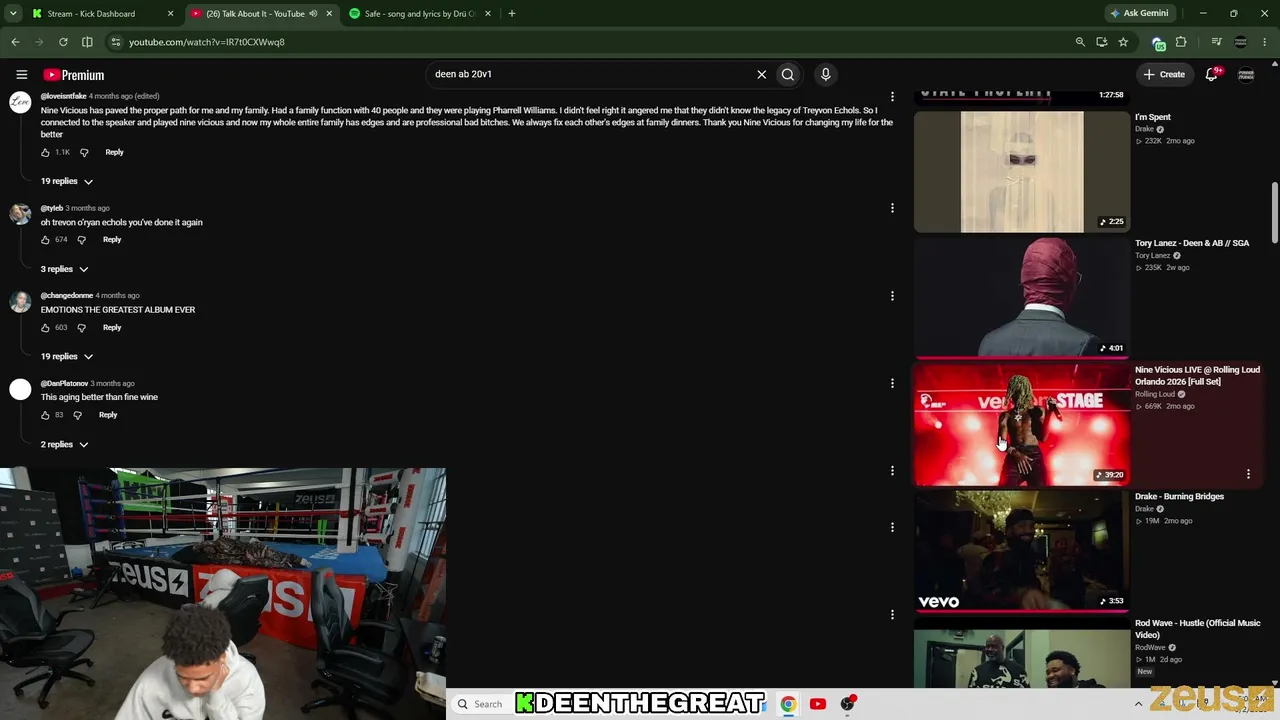Reply to the @DanPlatonov comment
Viewport: 1280px width, 720px height.
click(x=108, y=415)
